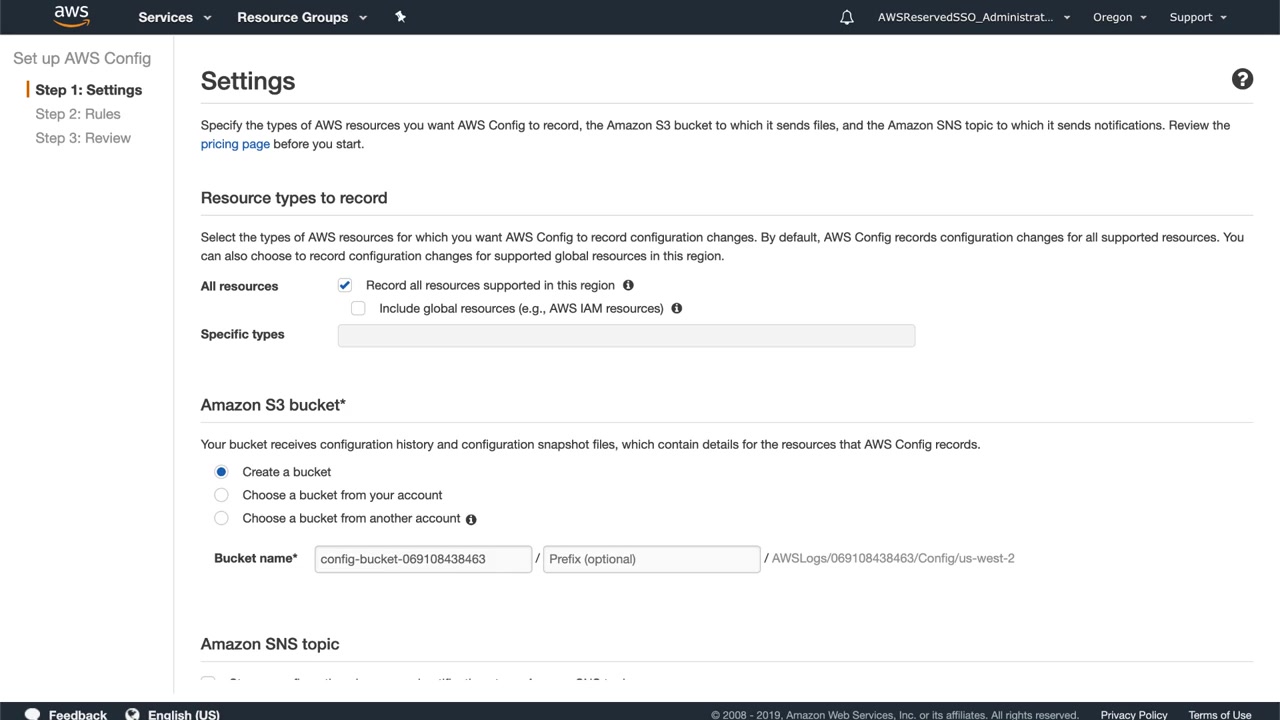The height and width of the screenshot is (720, 1280).
Task: Click the bucket Prefix (optional) field
Action: coord(651,559)
